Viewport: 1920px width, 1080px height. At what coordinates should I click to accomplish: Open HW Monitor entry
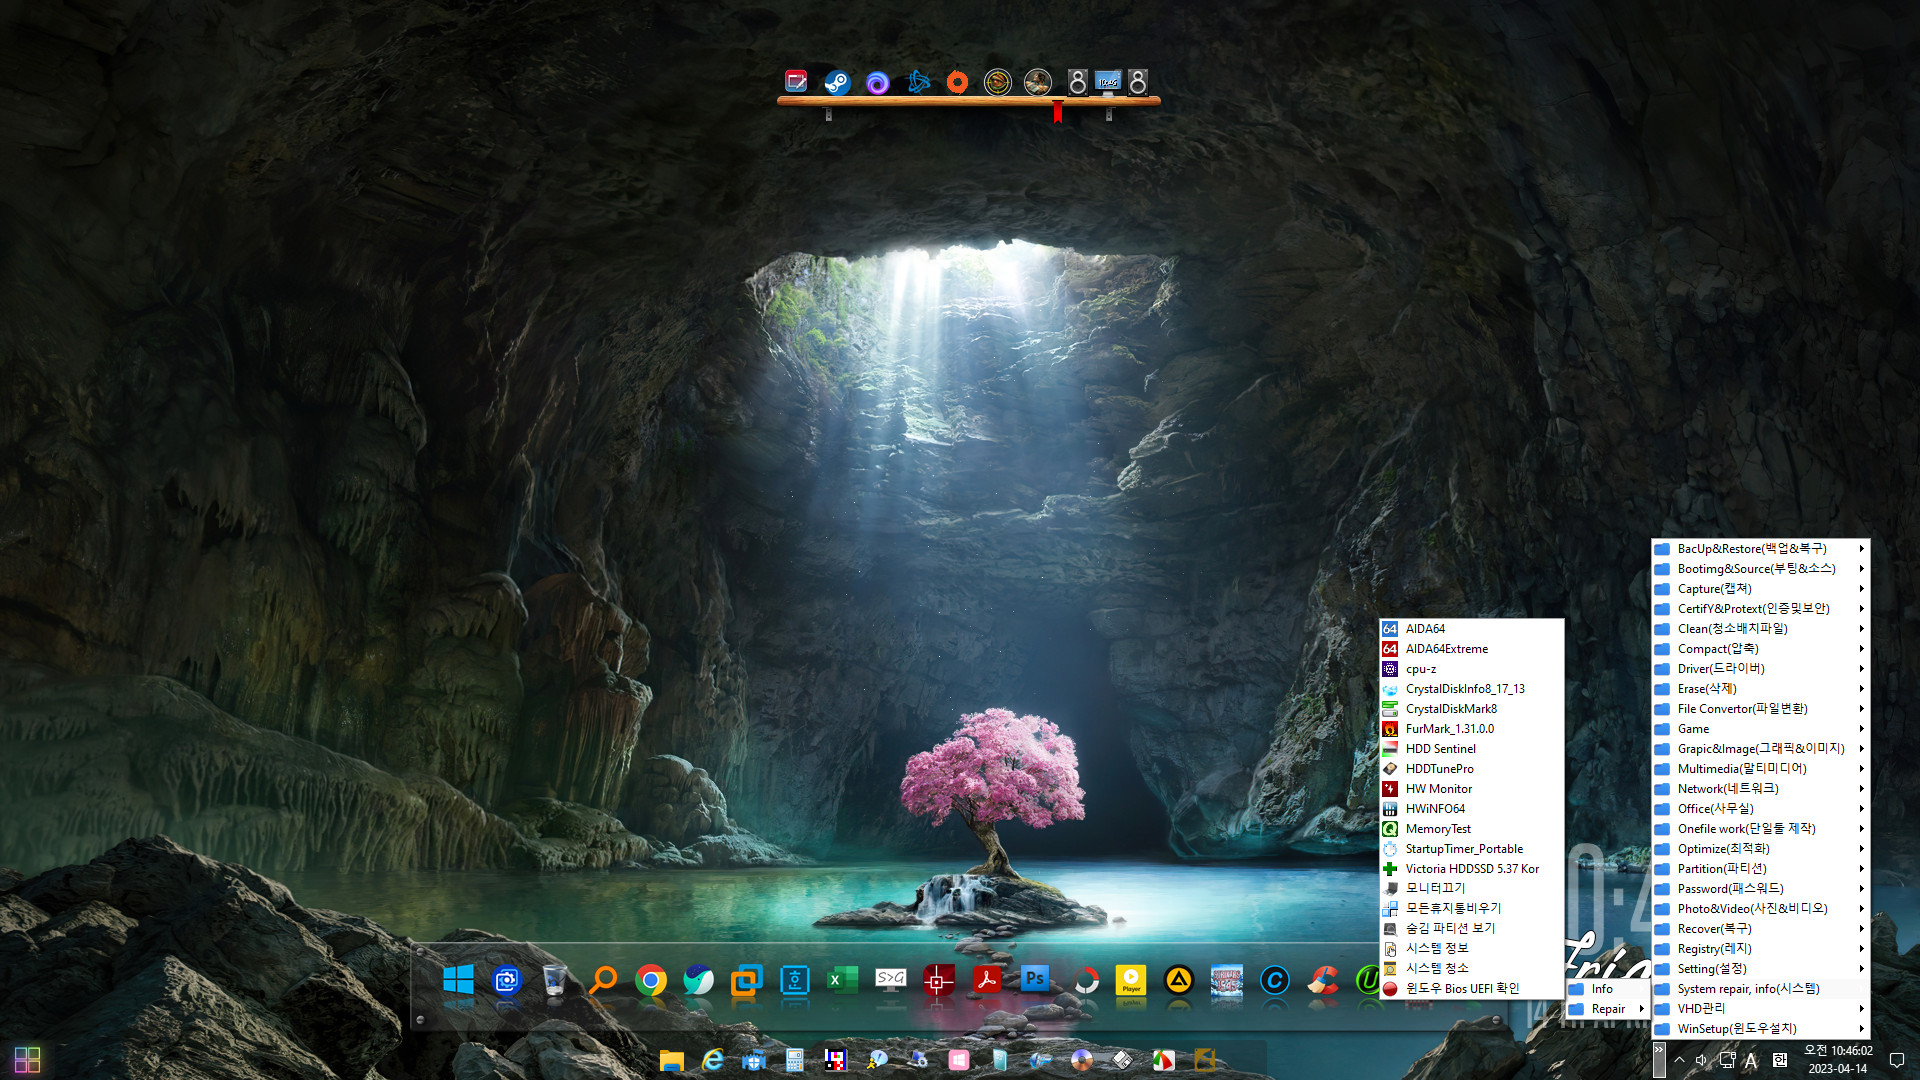(x=1471, y=788)
